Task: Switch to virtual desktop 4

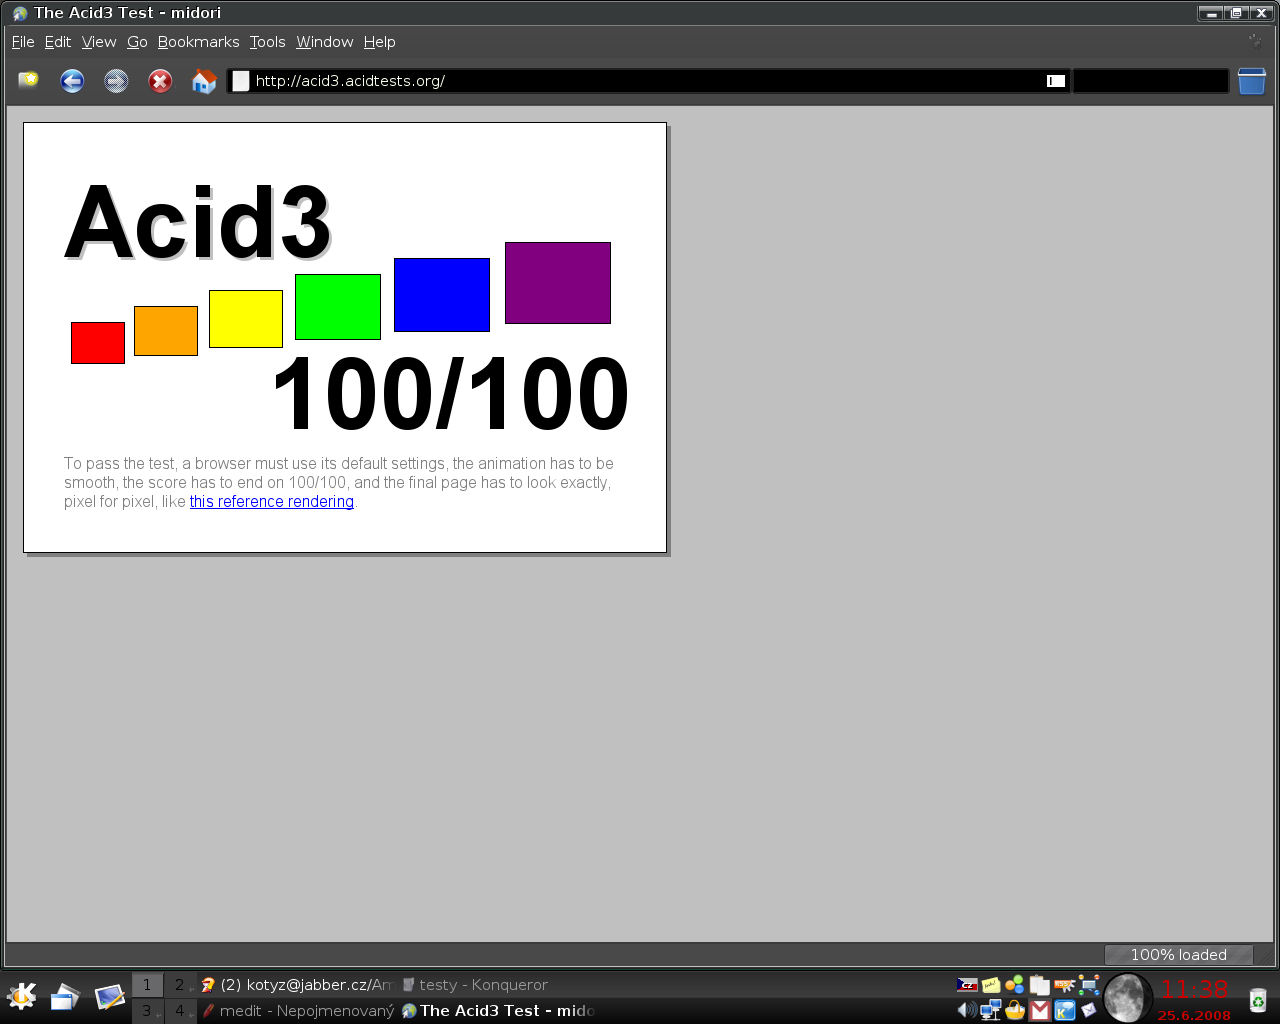Action: click(x=180, y=1011)
